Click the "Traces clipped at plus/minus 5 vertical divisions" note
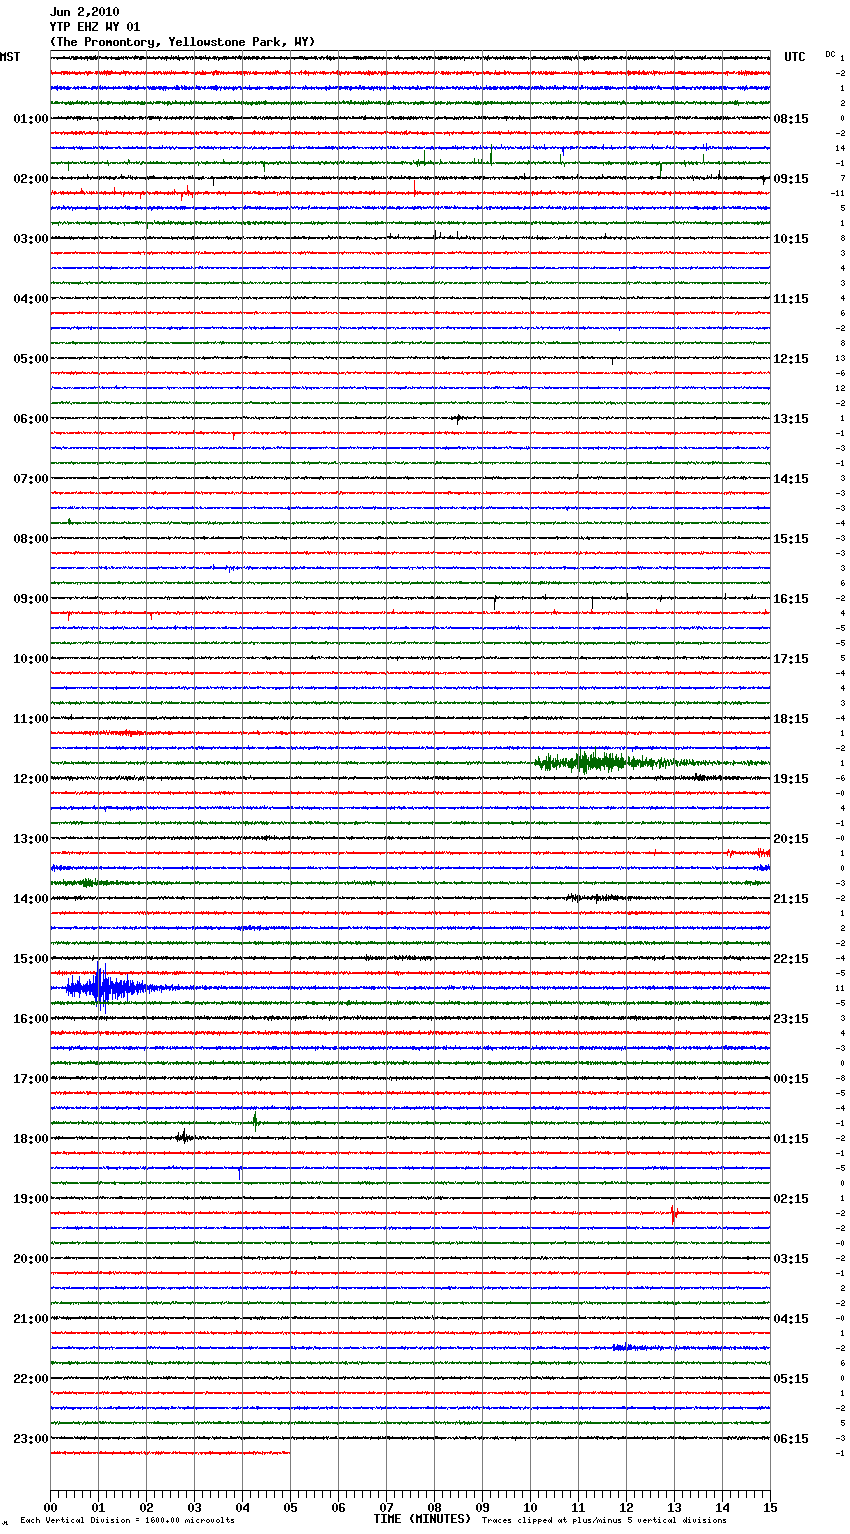 tap(604, 1520)
